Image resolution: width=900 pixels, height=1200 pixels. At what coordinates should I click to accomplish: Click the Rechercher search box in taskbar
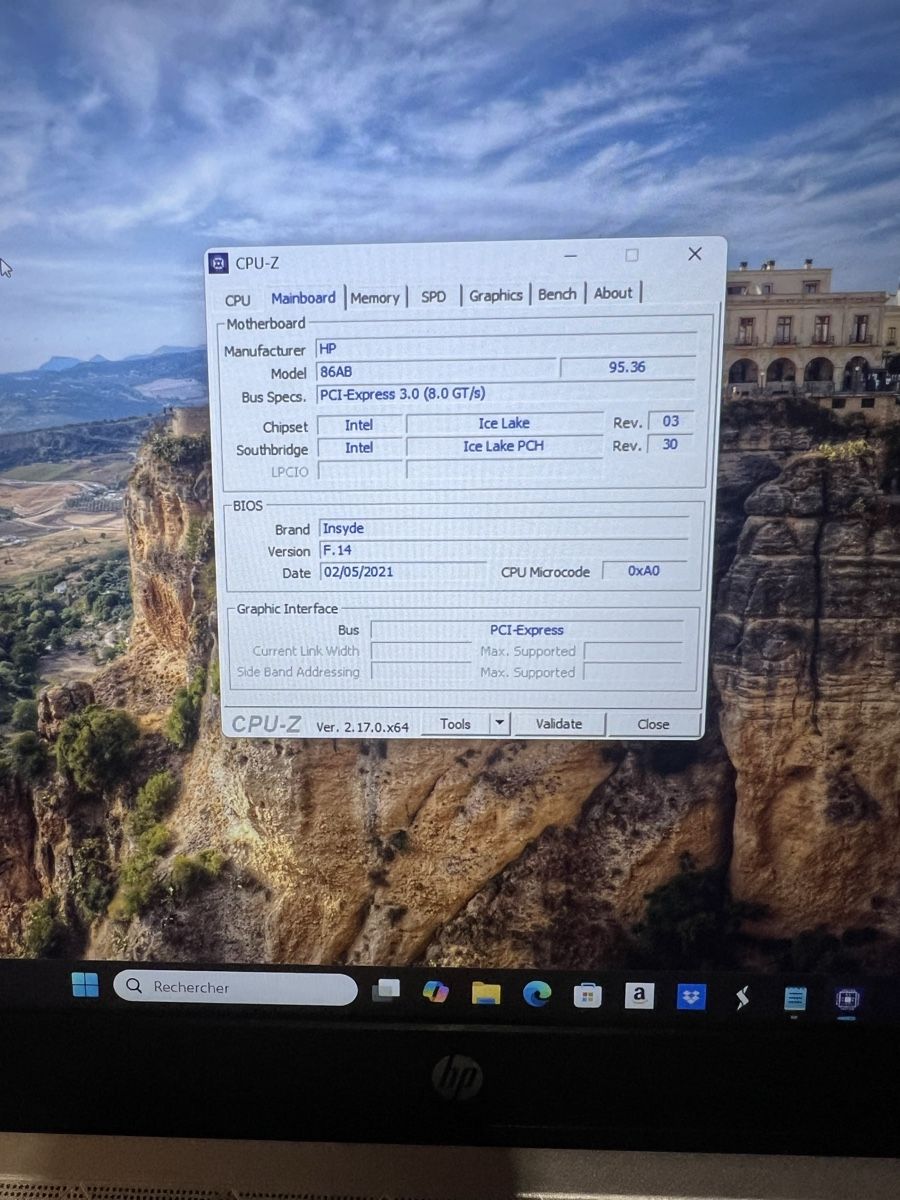coord(235,988)
